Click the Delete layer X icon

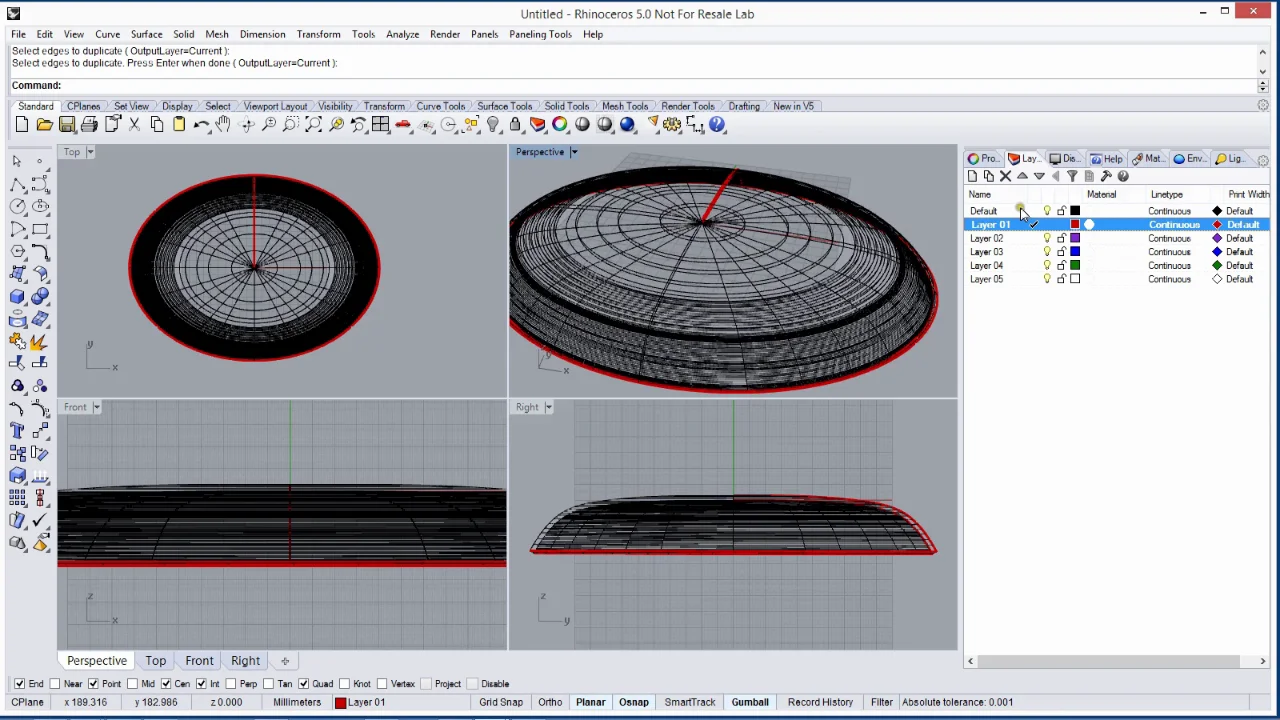click(x=1005, y=176)
